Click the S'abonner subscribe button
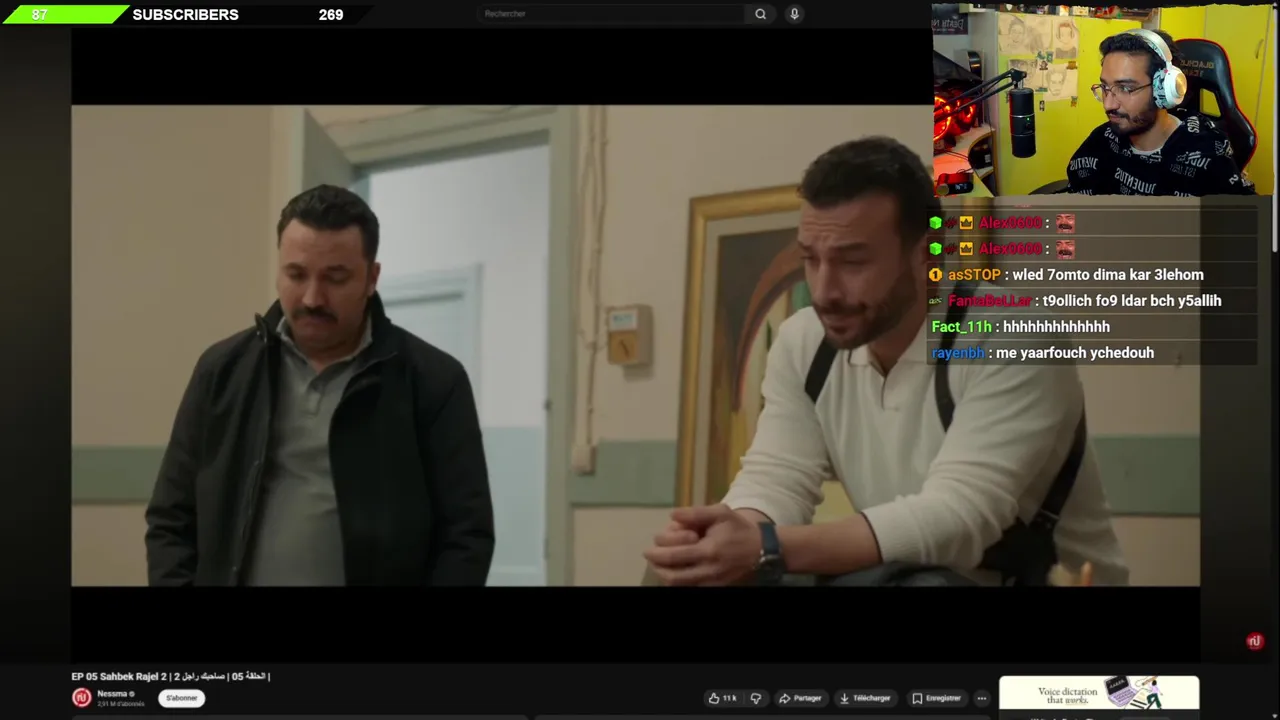 [181, 698]
